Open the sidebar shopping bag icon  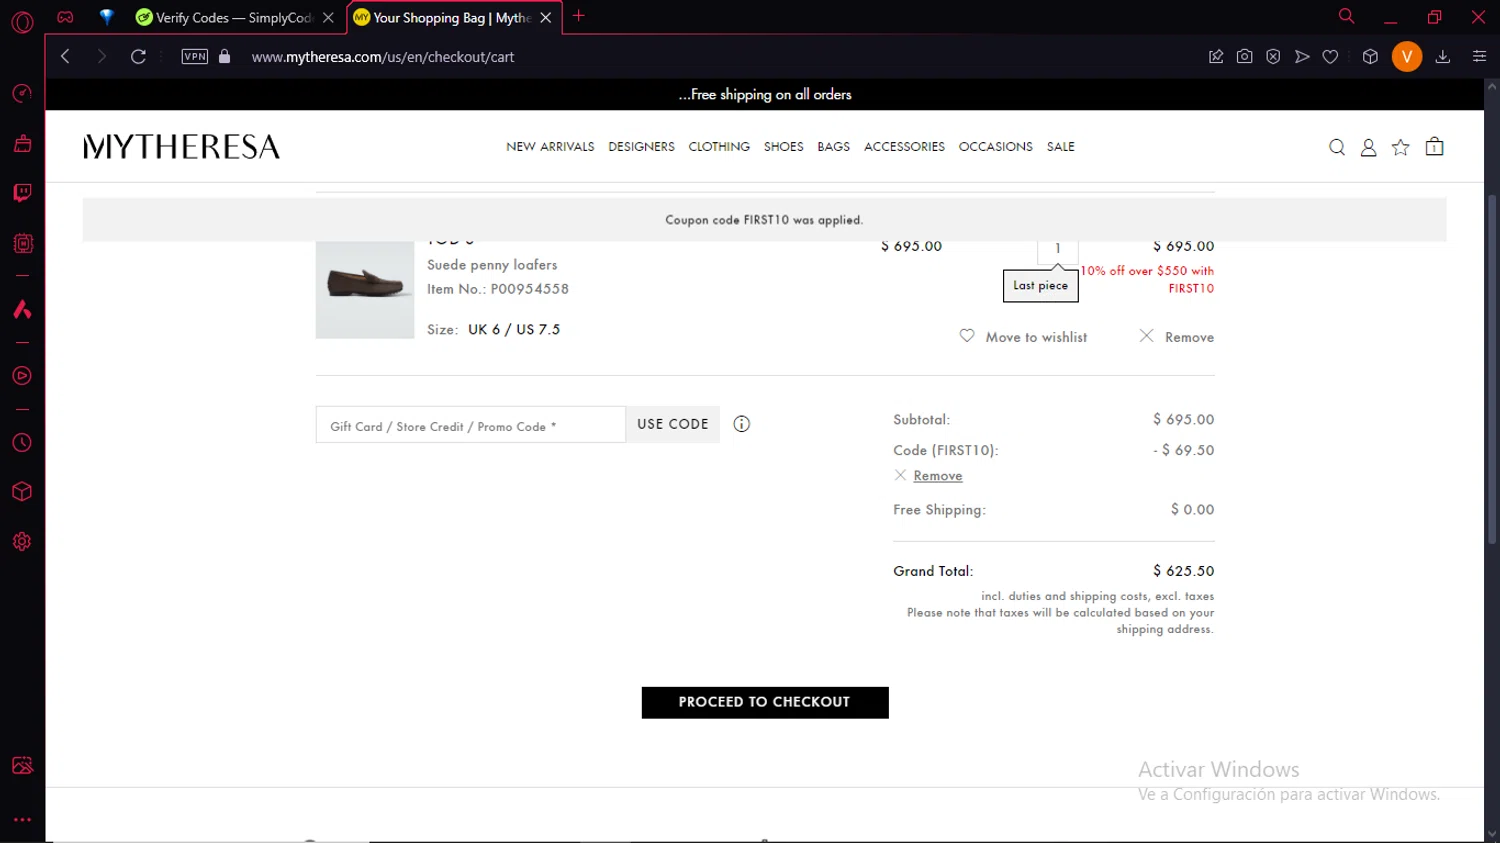(22, 143)
